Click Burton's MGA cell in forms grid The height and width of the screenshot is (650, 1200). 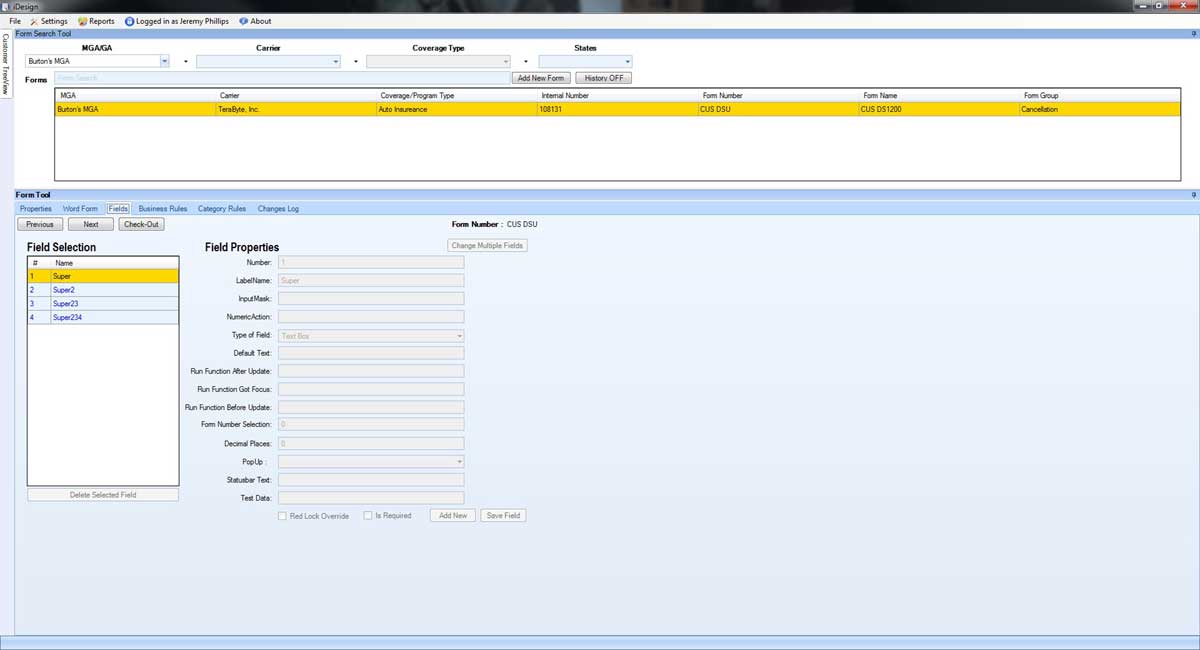point(135,109)
